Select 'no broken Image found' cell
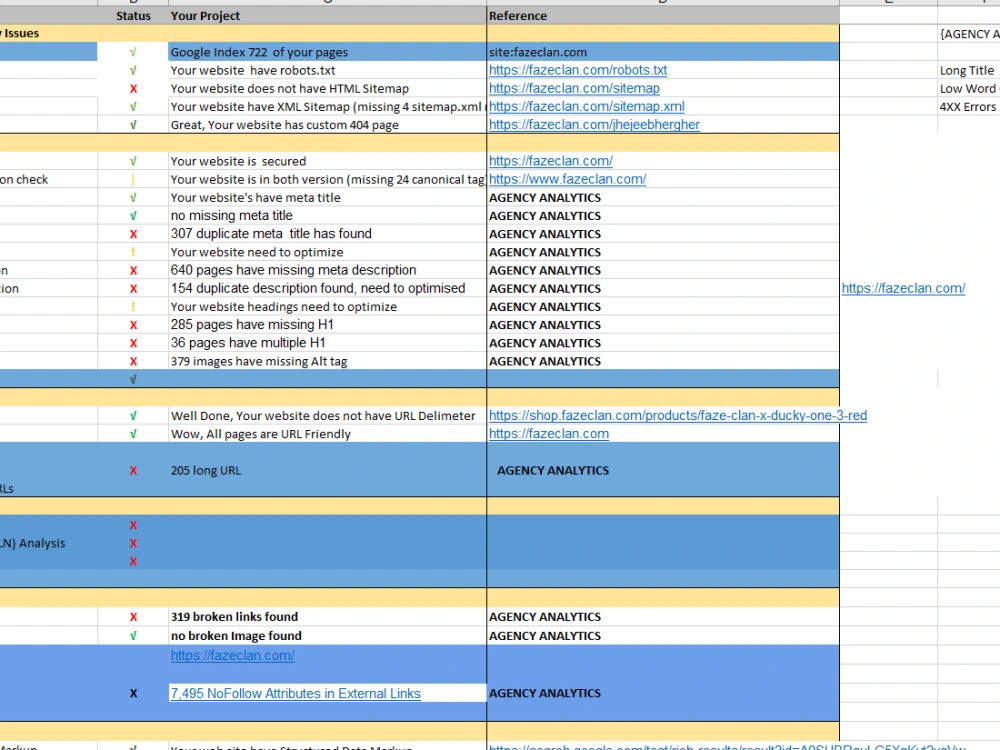 tap(327, 636)
